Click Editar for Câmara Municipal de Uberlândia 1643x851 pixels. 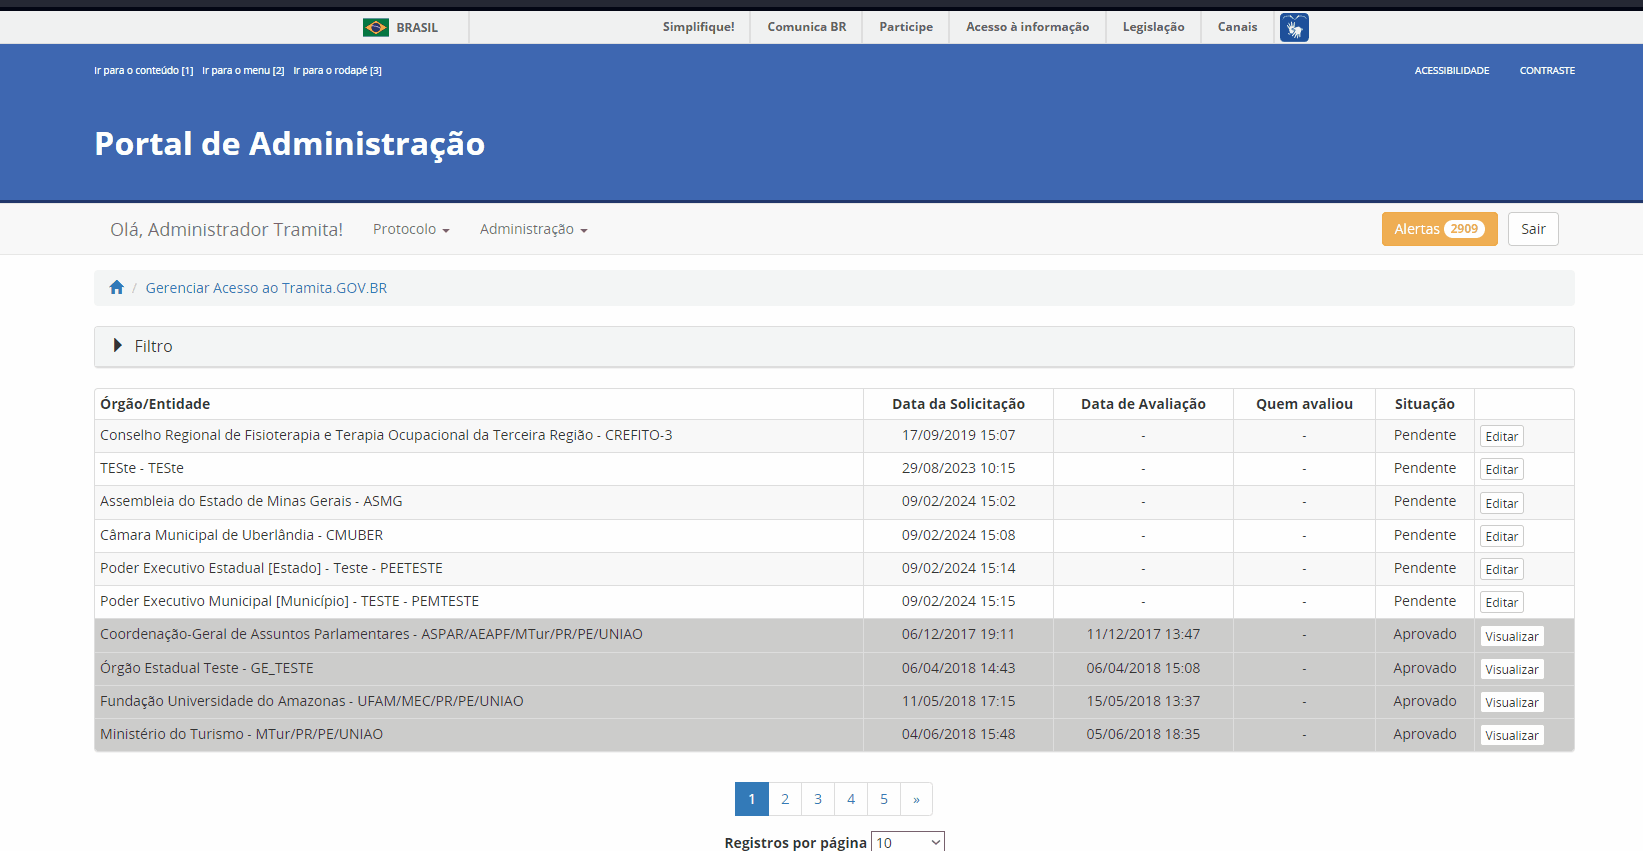[1501, 536]
